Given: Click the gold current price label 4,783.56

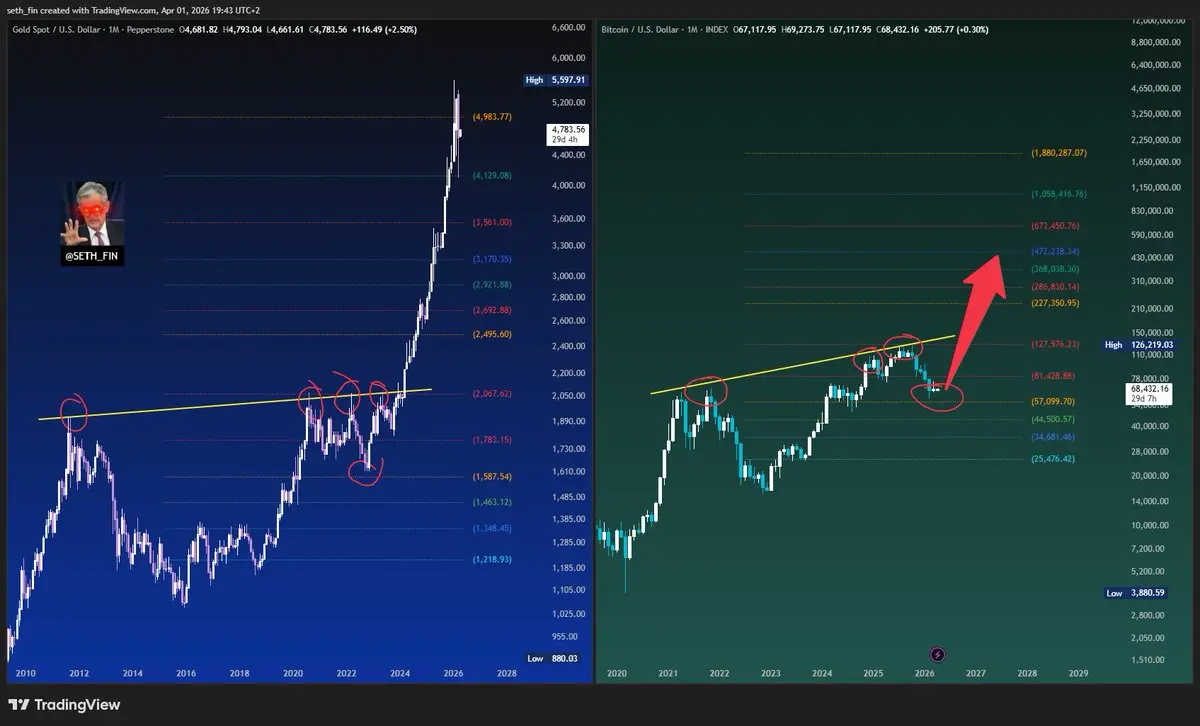Looking at the screenshot, I should click(x=568, y=134).
